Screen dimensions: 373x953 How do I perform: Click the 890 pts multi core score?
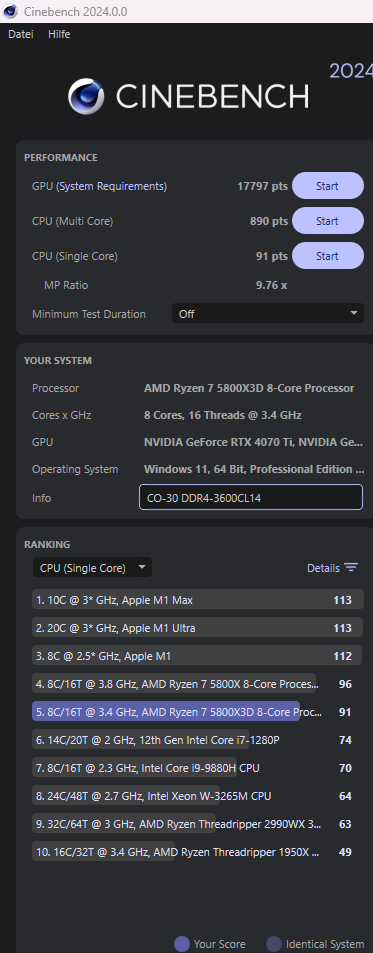(x=269, y=221)
